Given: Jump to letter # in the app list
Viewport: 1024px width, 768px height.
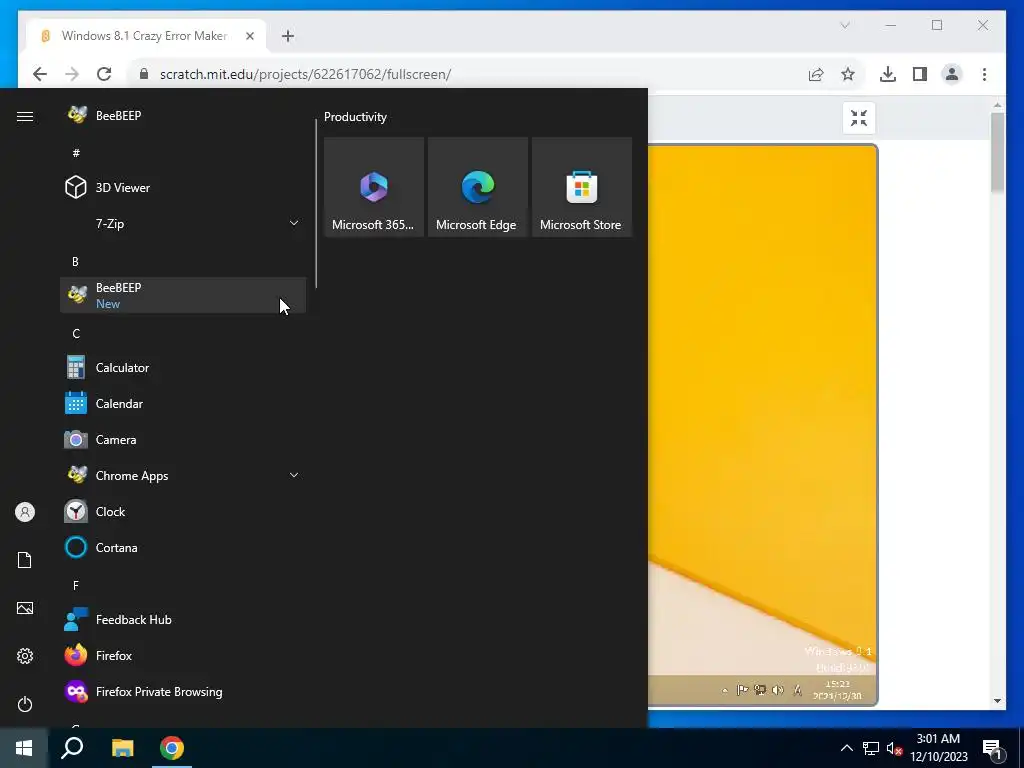Looking at the screenshot, I should click(76, 153).
